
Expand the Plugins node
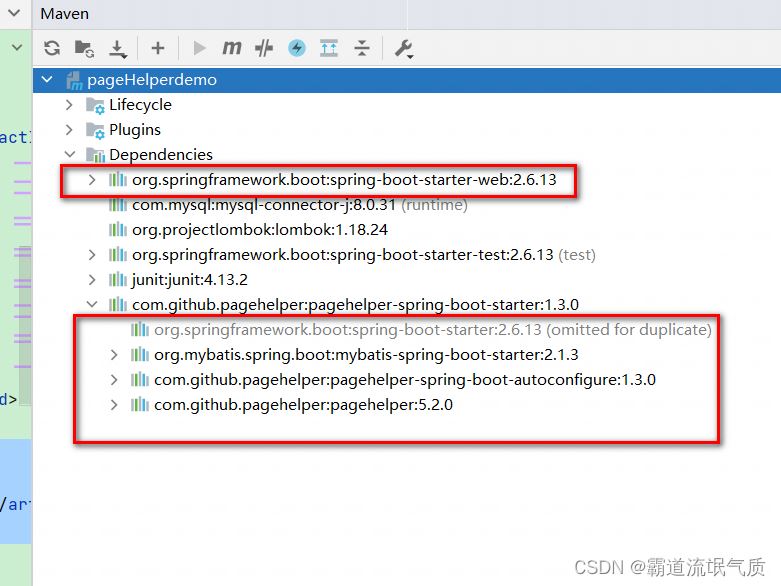point(69,129)
